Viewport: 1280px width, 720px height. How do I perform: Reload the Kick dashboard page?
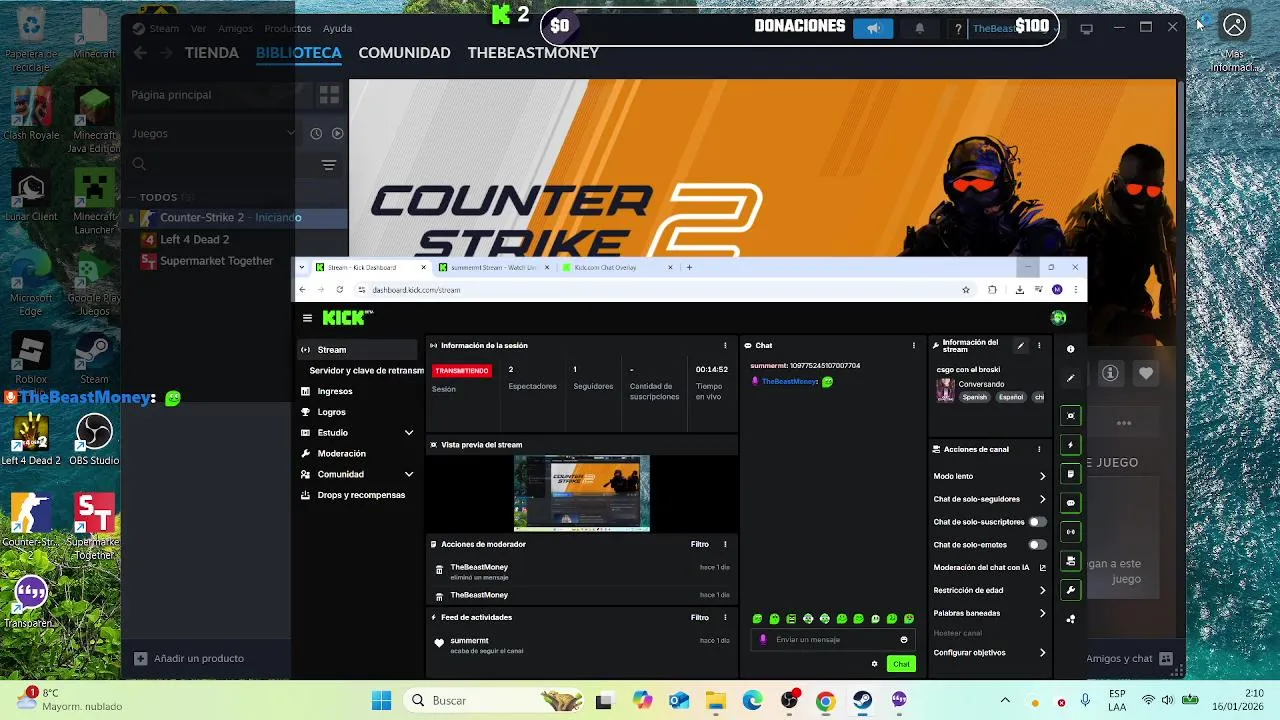point(340,290)
